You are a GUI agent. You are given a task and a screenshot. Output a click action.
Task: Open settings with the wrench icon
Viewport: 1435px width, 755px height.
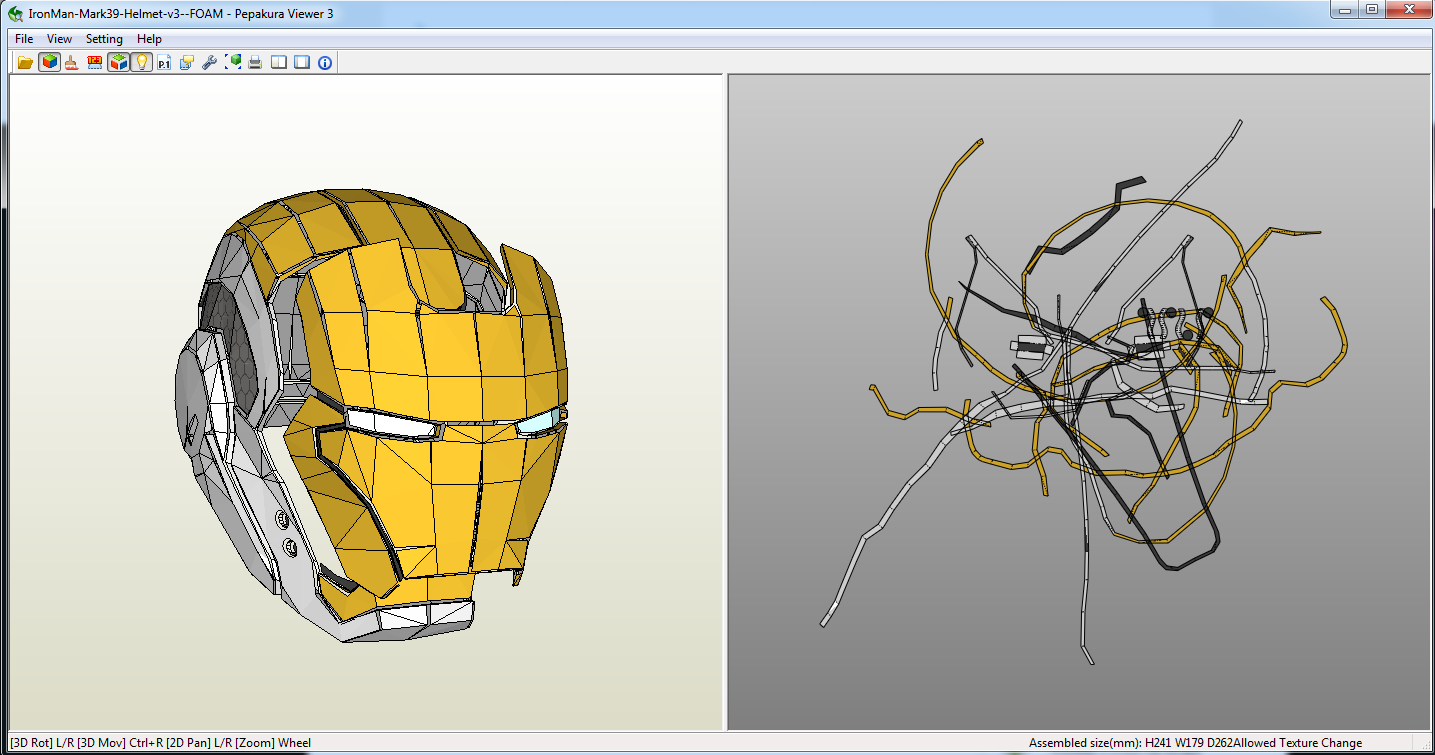click(x=210, y=62)
